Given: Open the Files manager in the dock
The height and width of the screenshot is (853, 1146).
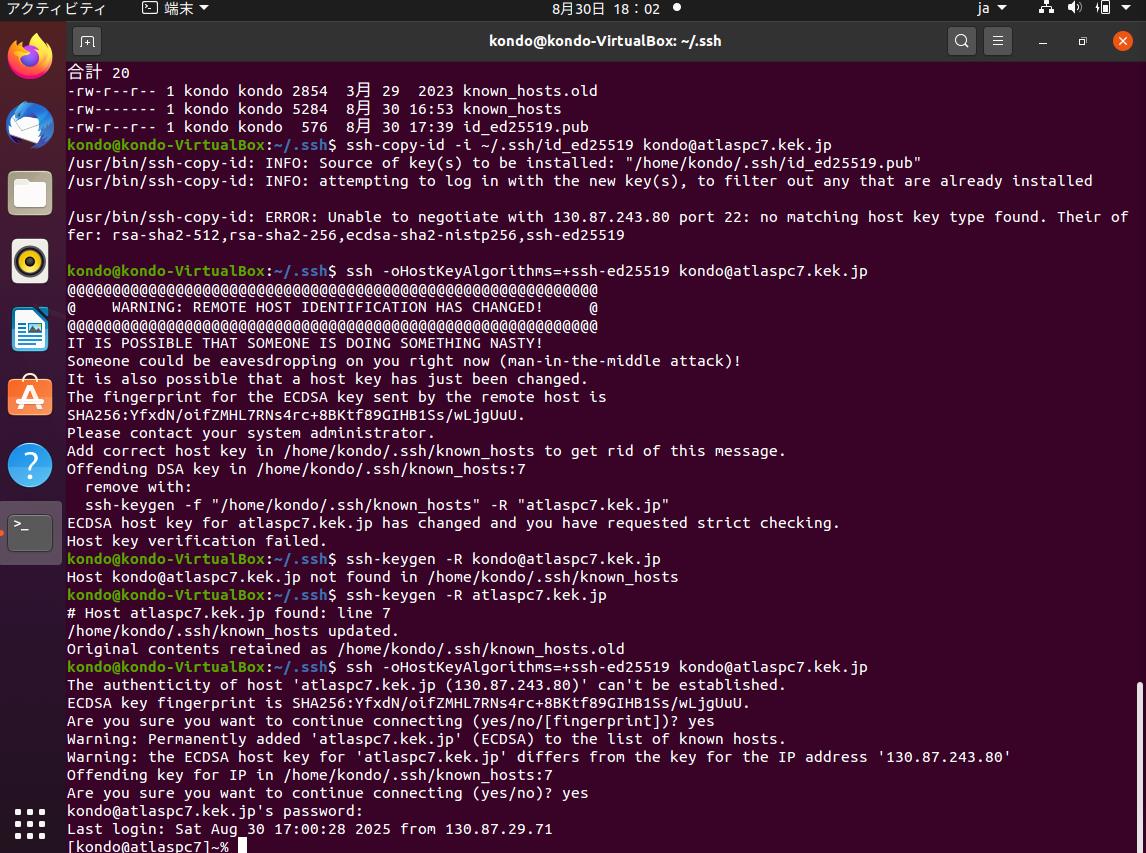Looking at the screenshot, I should pyautogui.click(x=30, y=193).
